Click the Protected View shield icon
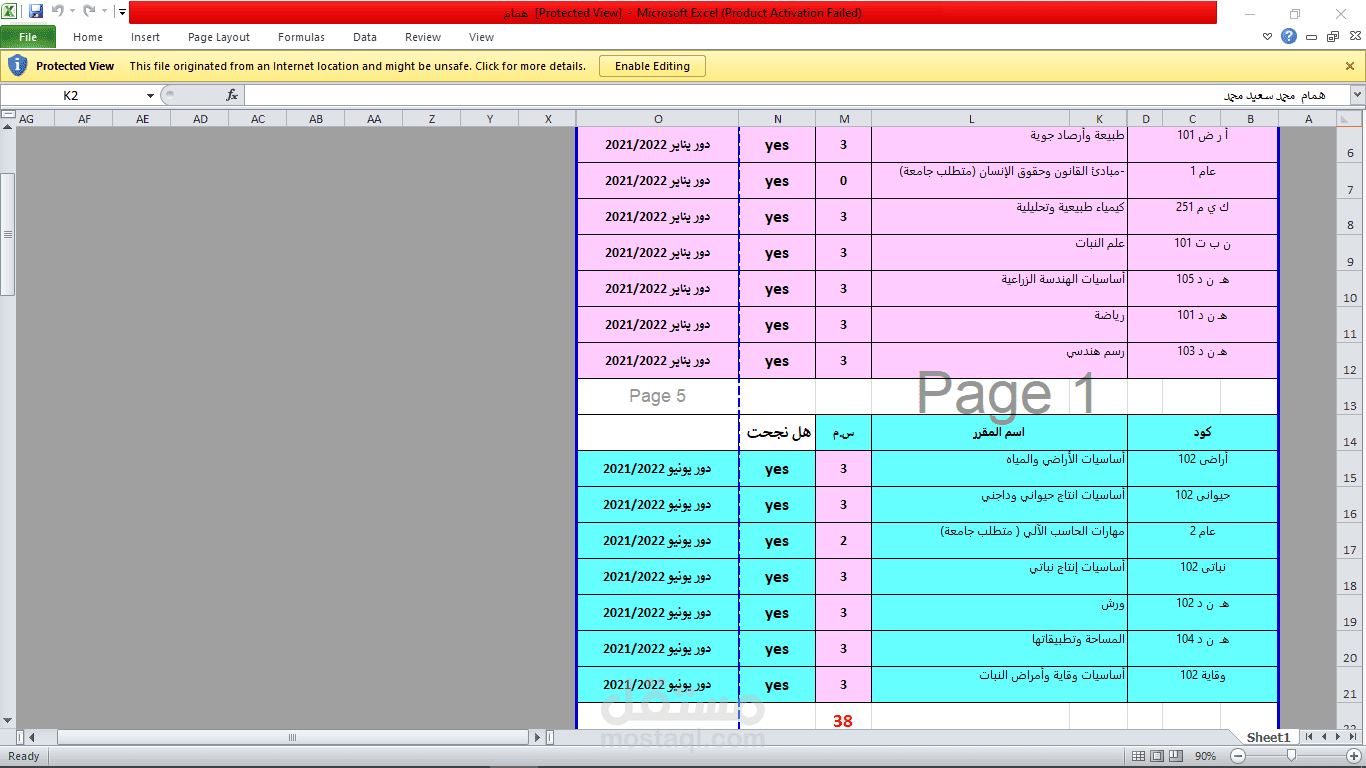 tap(17, 66)
